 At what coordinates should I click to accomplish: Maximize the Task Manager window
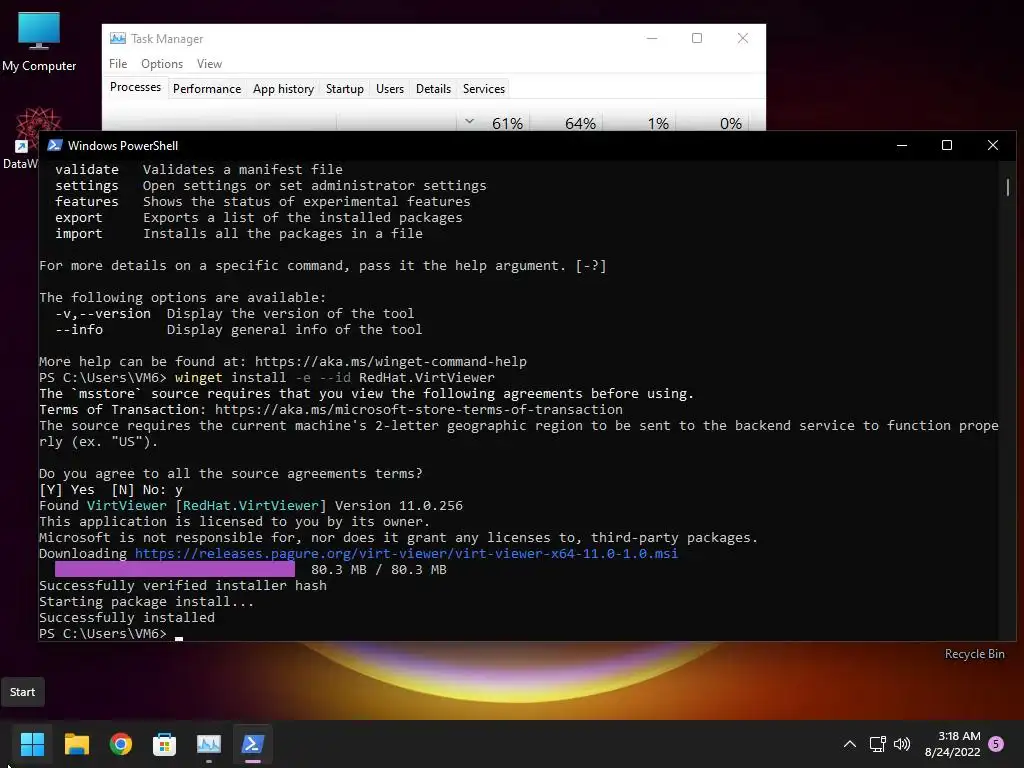[697, 39]
